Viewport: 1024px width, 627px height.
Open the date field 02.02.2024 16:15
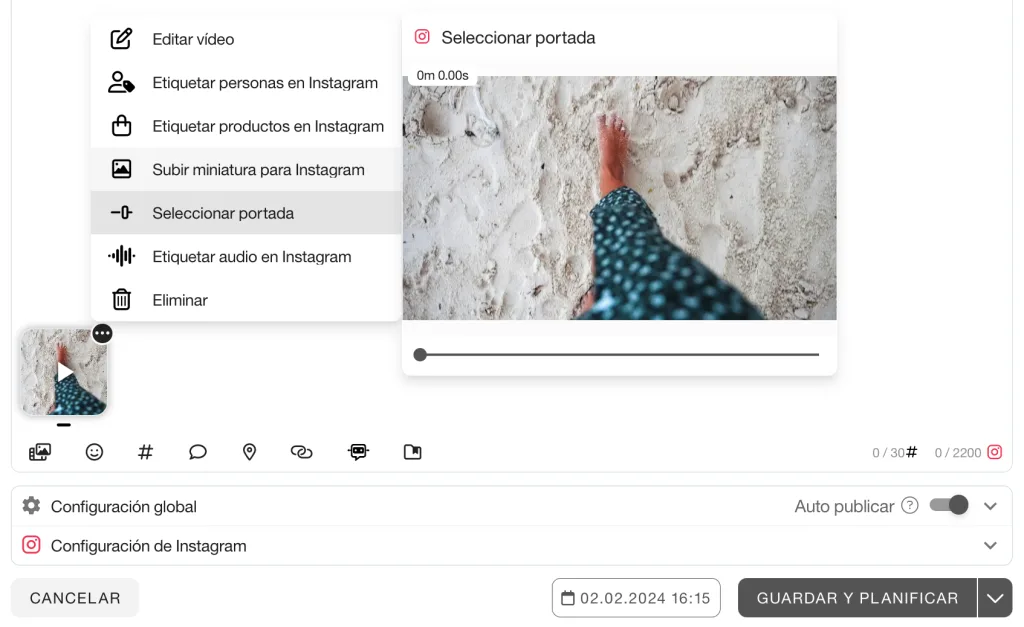pyautogui.click(x=636, y=598)
